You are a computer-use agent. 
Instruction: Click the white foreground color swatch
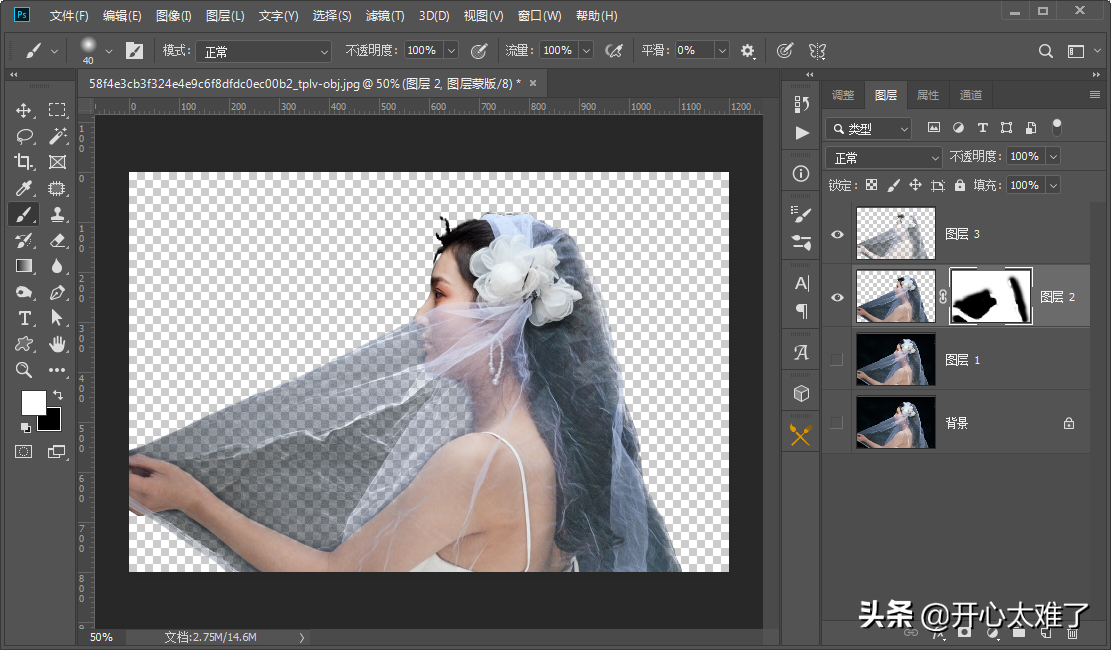tap(33, 402)
